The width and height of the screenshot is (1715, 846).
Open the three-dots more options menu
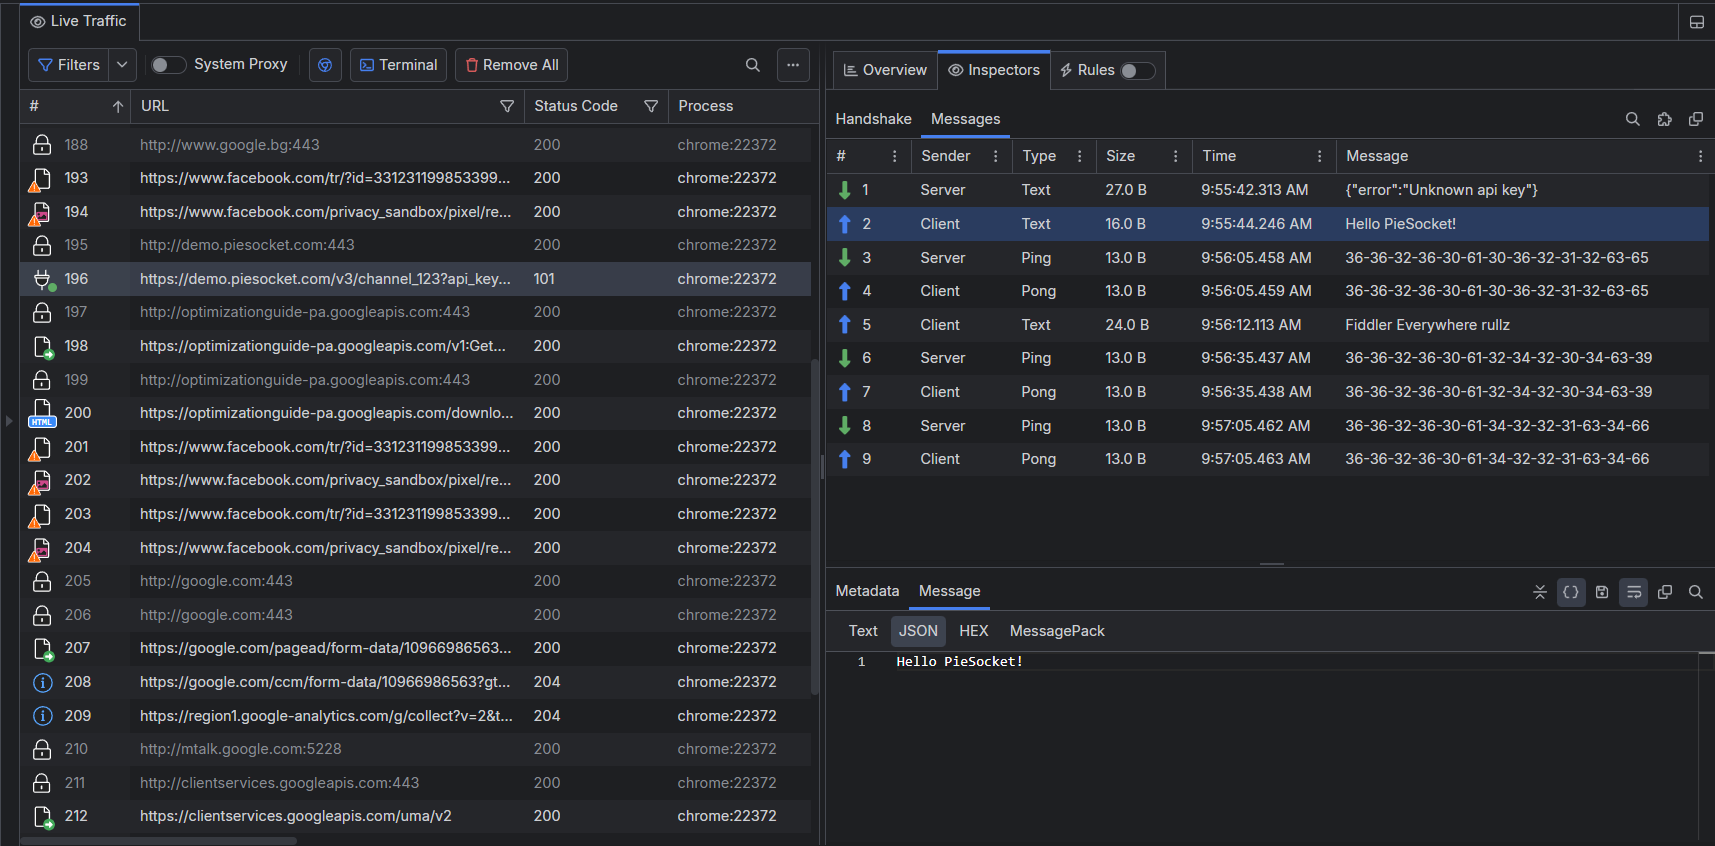[x=793, y=65]
